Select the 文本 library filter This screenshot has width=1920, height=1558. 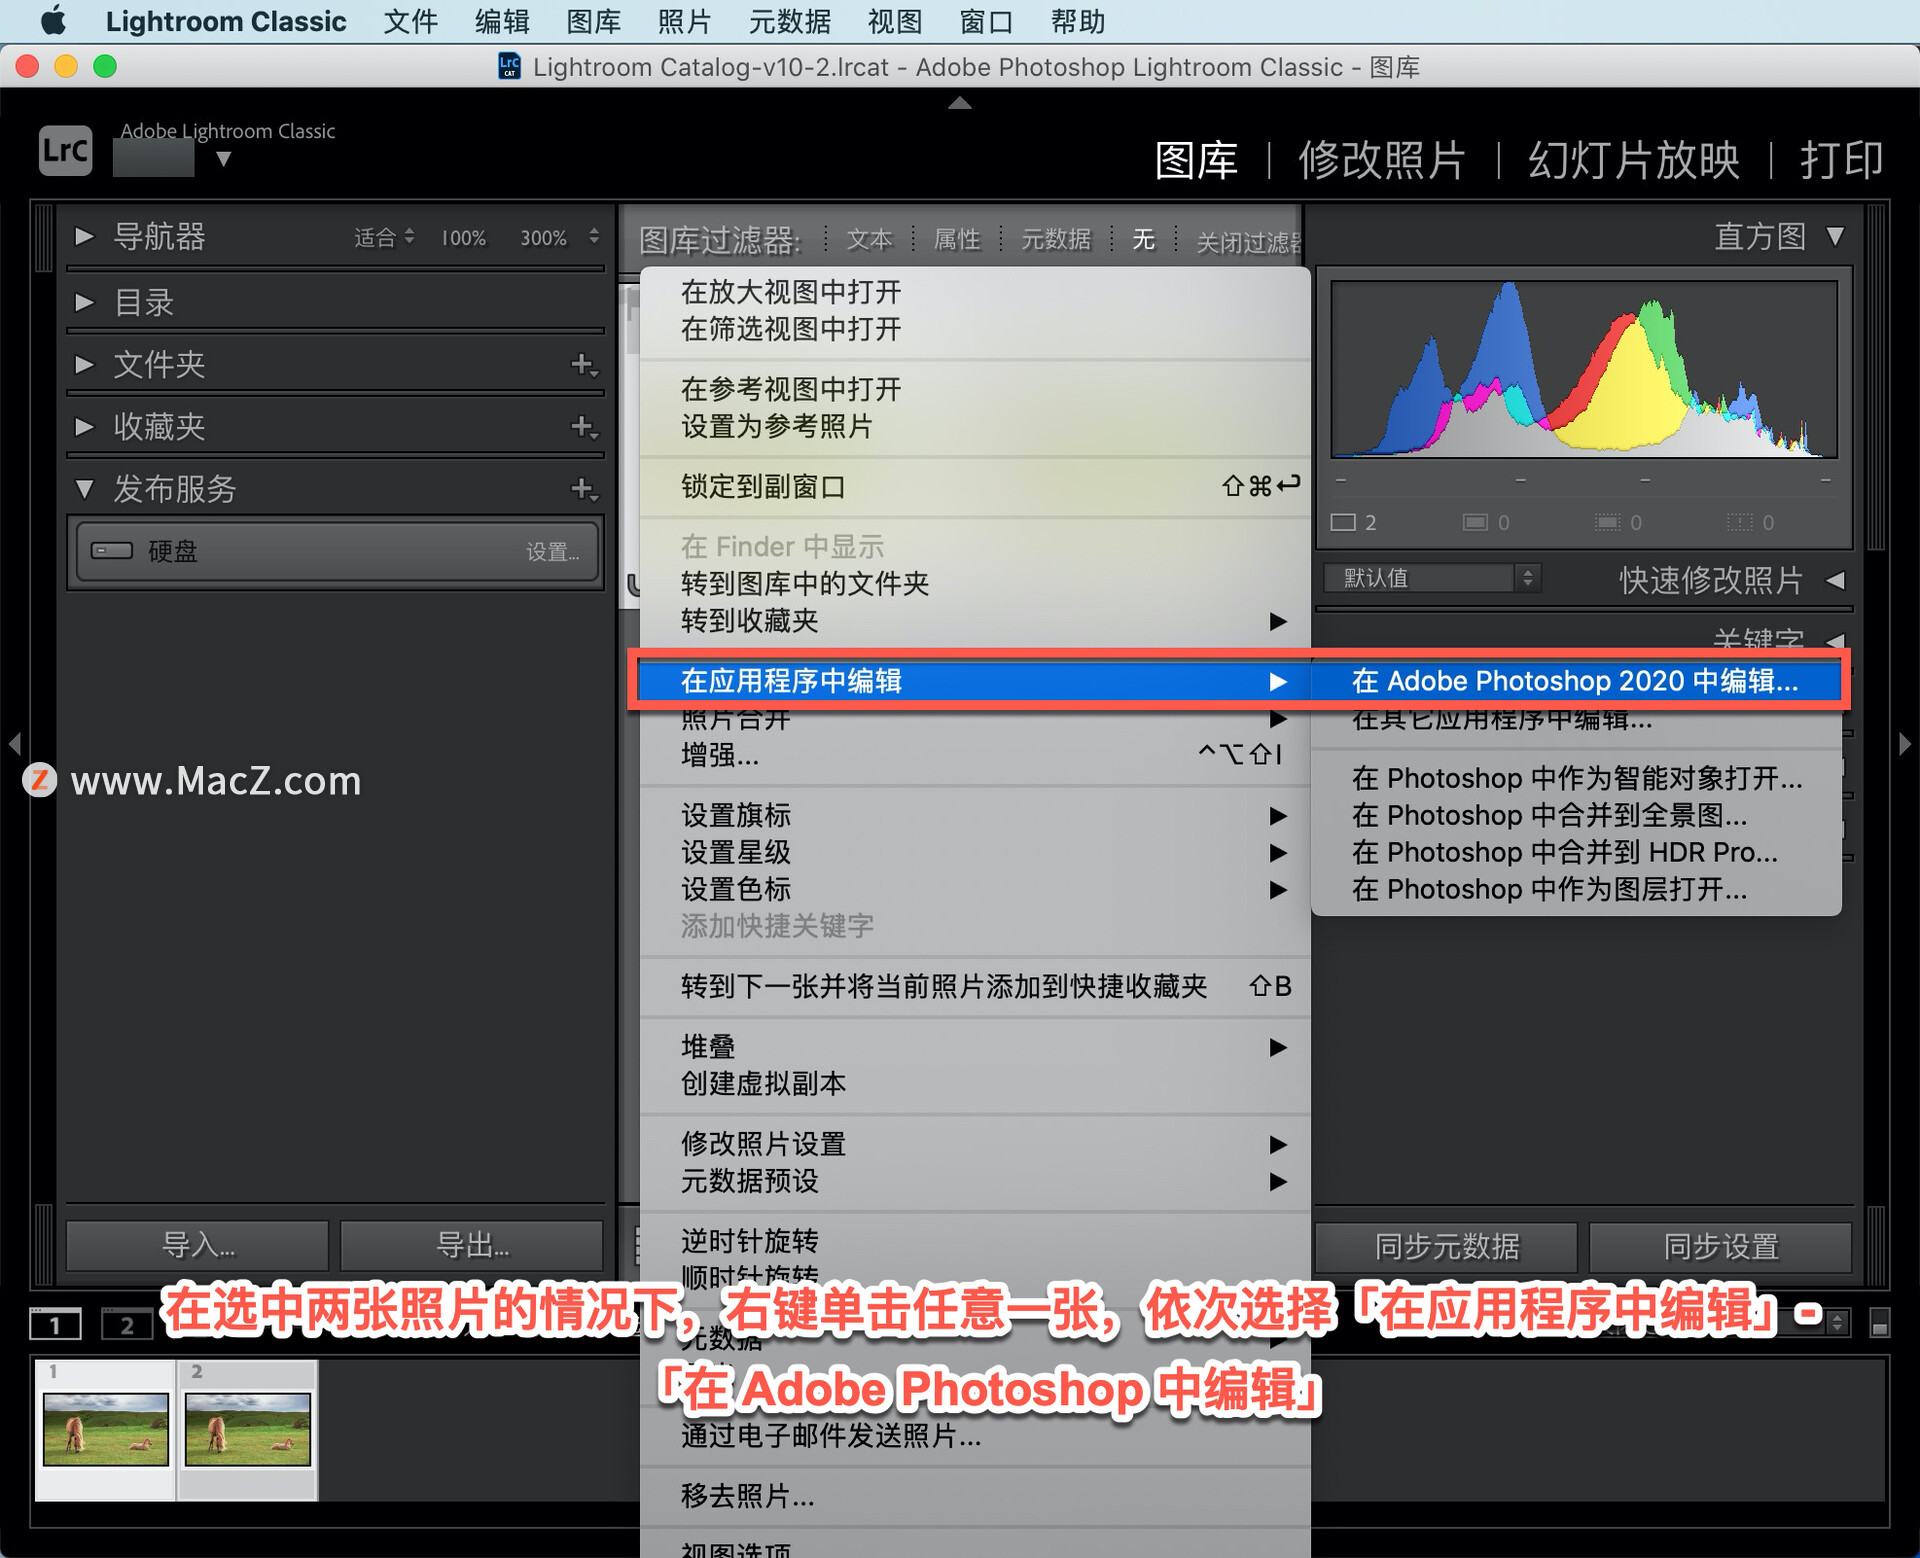pyautogui.click(x=869, y=240)
